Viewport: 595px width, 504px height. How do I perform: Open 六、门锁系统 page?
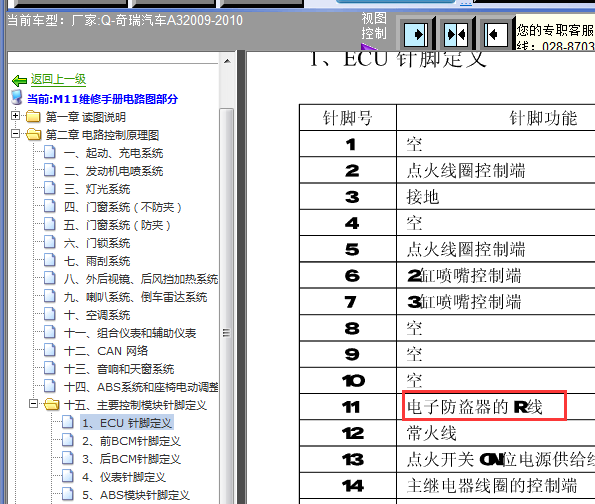(97, 243)
